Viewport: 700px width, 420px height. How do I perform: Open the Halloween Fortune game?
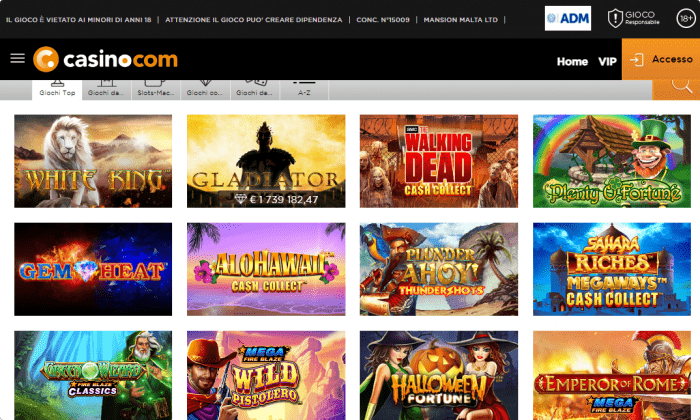(x=439, y=375)
